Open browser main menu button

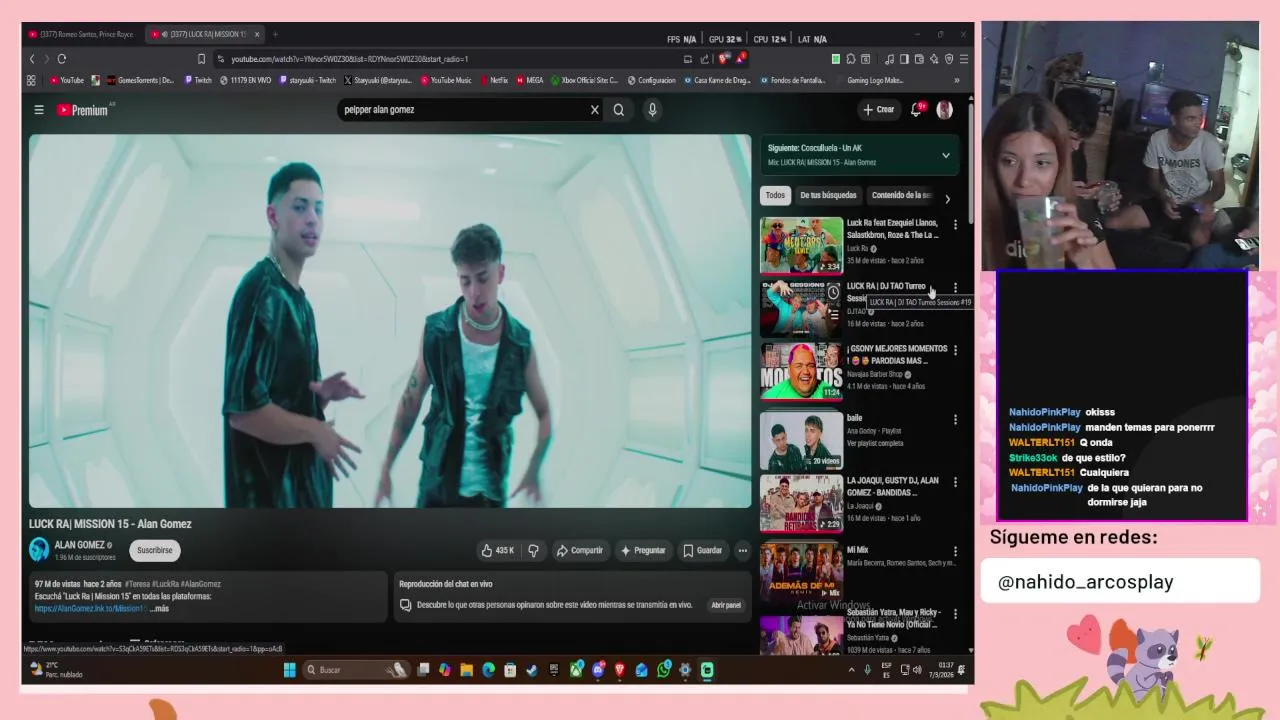[964, 59]
